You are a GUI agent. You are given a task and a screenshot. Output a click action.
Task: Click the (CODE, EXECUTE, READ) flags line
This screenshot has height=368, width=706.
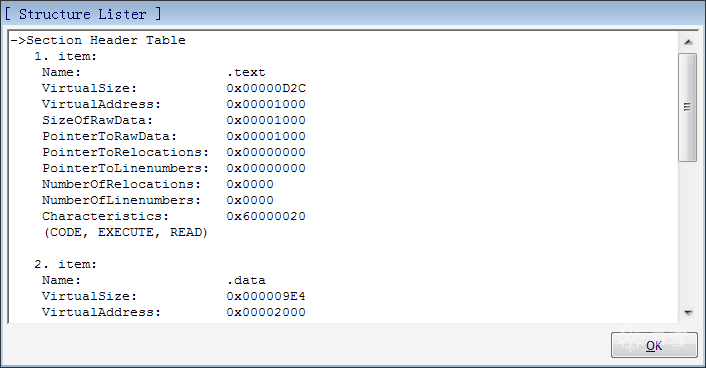coord(126,232)
